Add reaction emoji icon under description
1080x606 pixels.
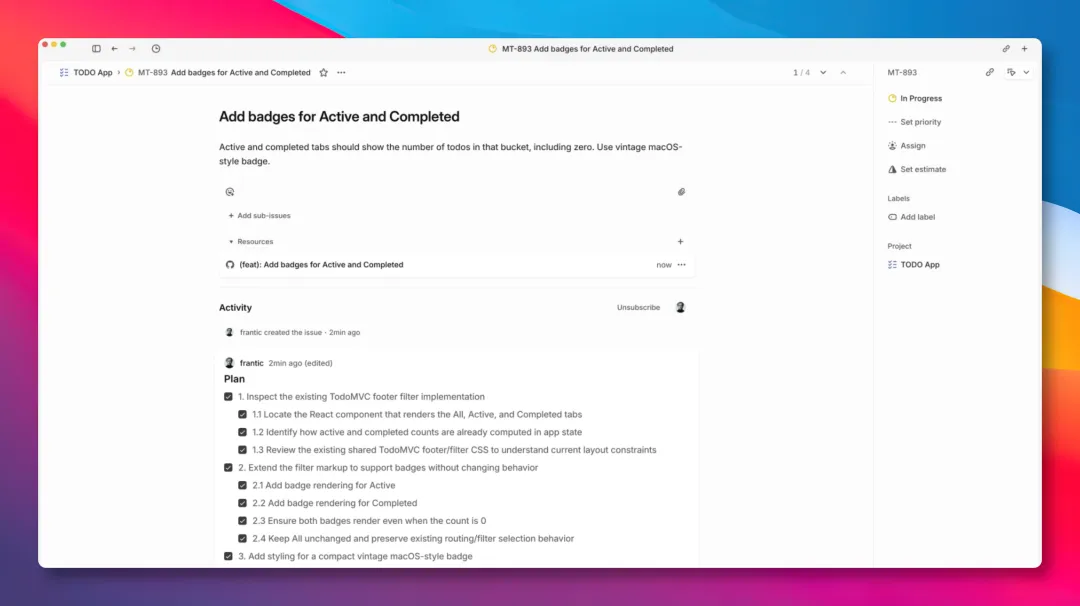[x=230, y=192]
